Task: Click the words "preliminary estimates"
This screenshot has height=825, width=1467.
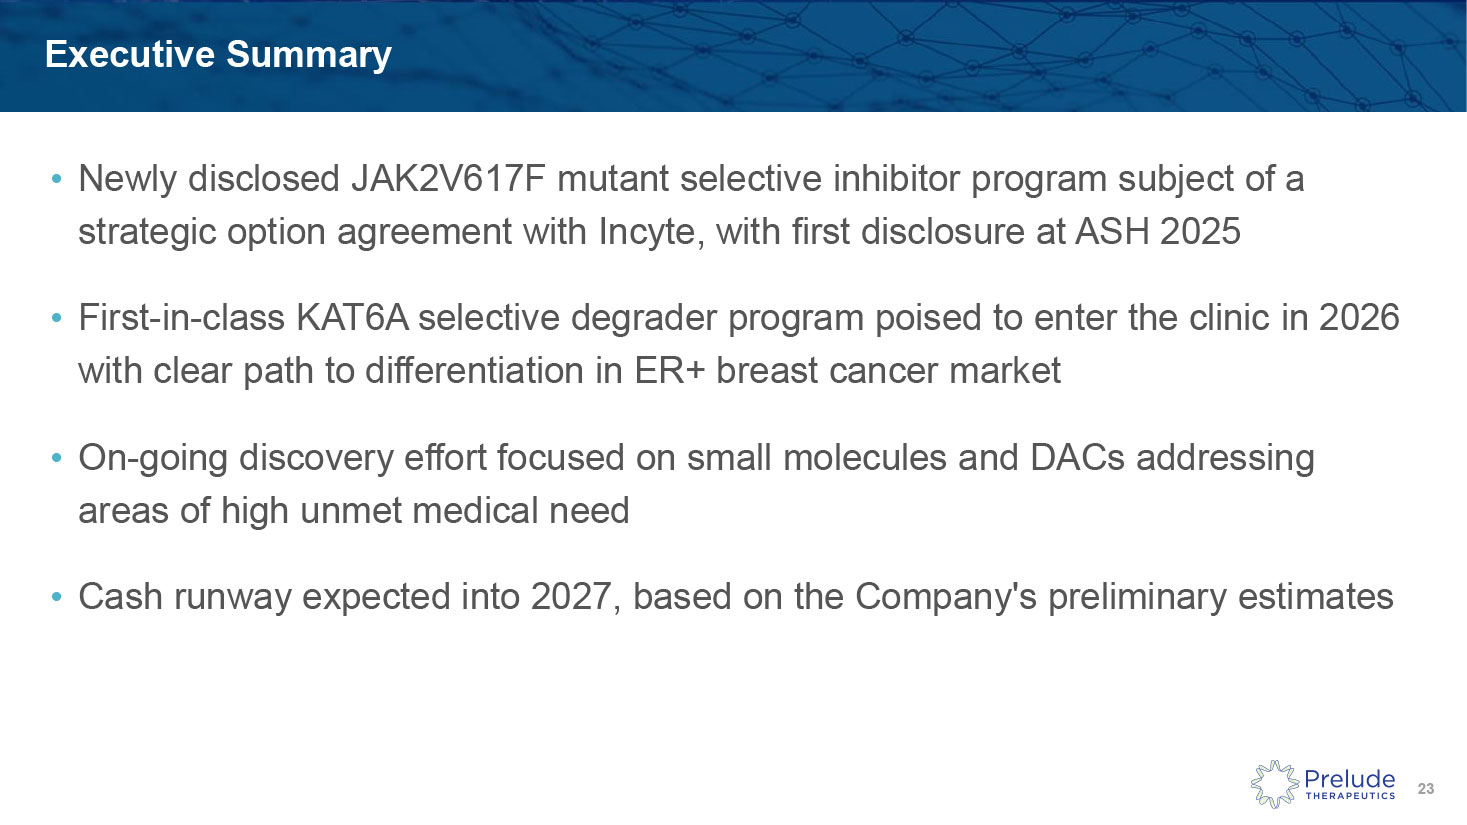Action: tap(1220, 597)
